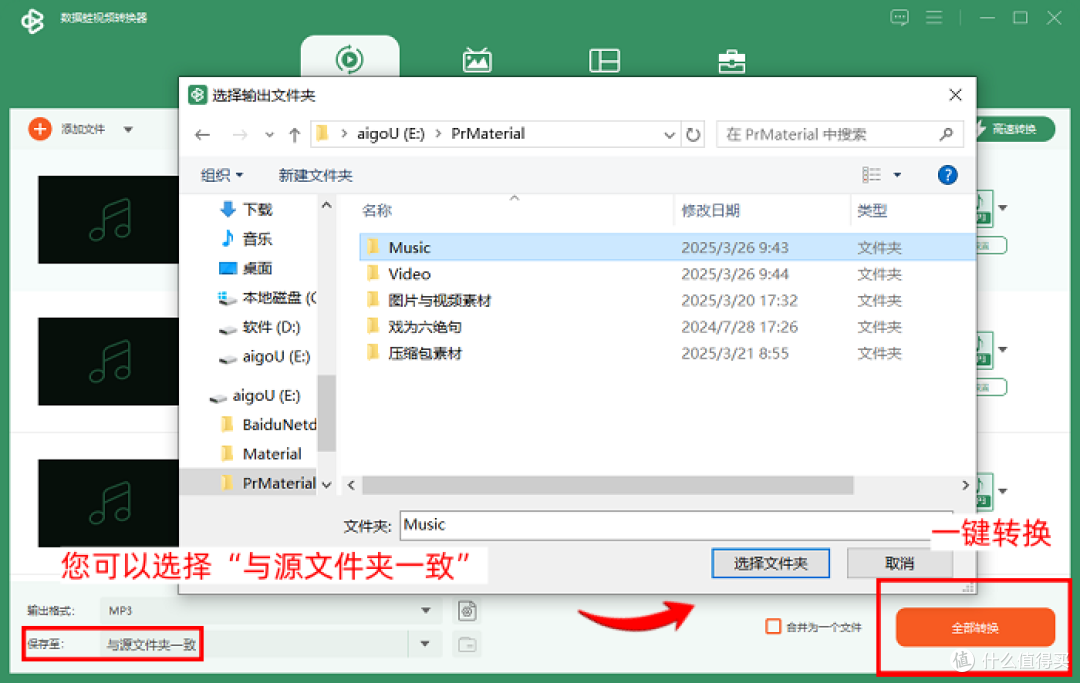Viewport: 1080px width, 683px height.
Task: Click the search magnifier icon
Action: click(x=946, y=134)
